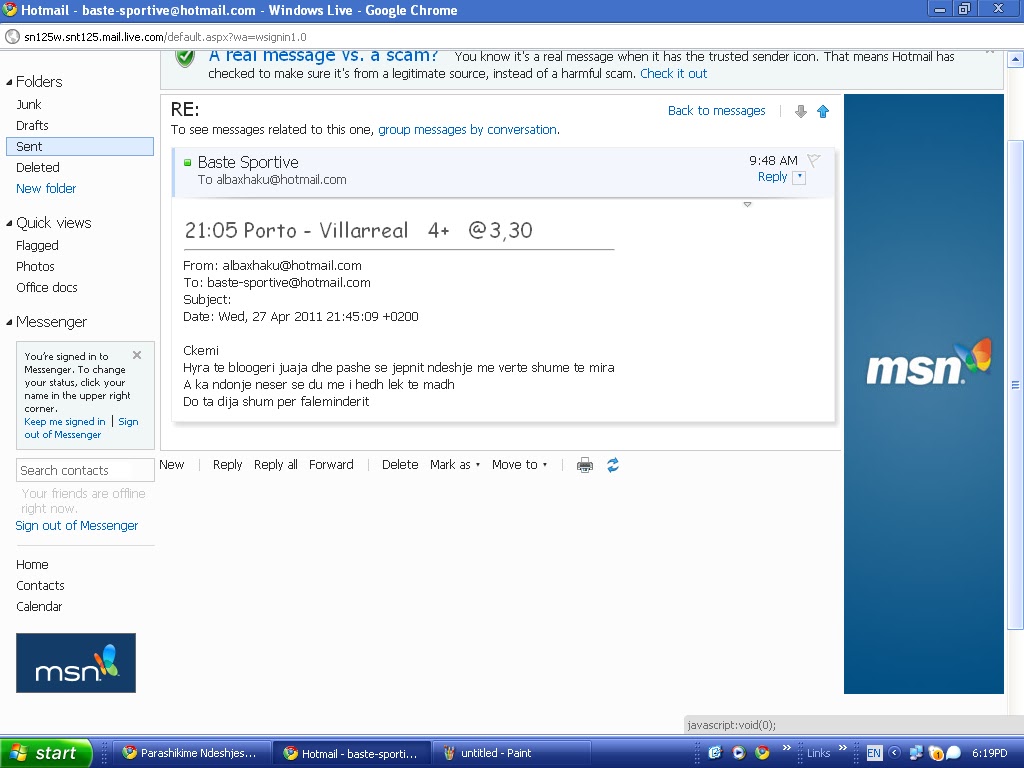This screenshot has height=768, width=1024.
Task: Click Sign out of Messenger below contacts
Action: coord(76,526)
